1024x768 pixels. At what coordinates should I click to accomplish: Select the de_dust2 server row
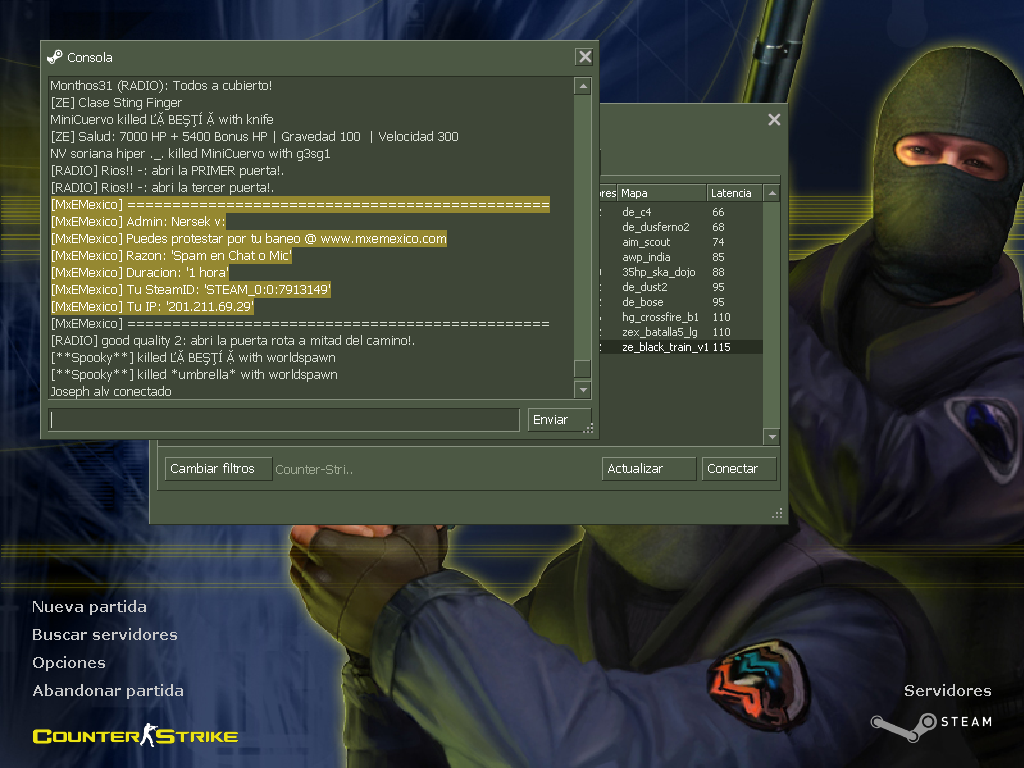coord(680,287)
